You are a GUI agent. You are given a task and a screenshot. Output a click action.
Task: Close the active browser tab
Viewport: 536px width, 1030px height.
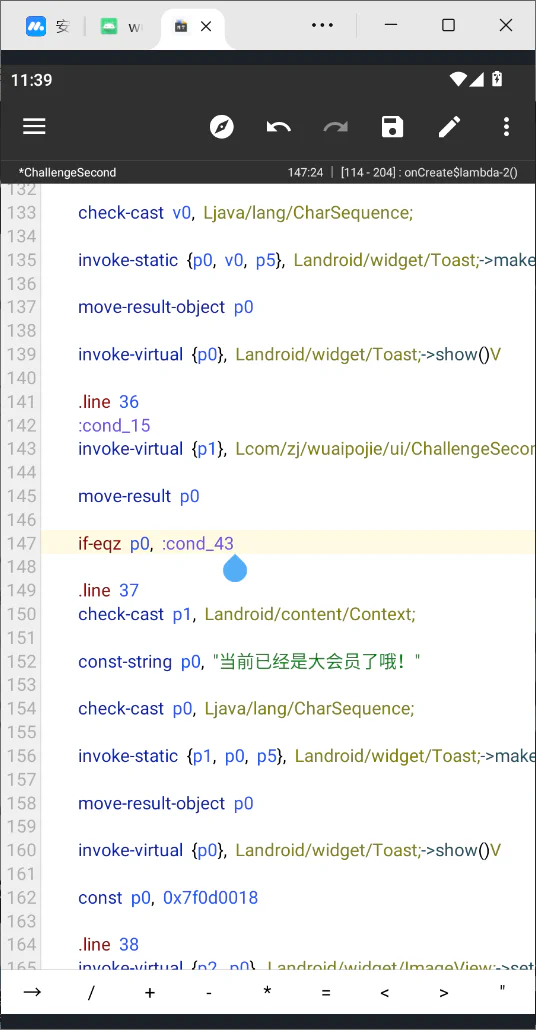pos(206,26)
